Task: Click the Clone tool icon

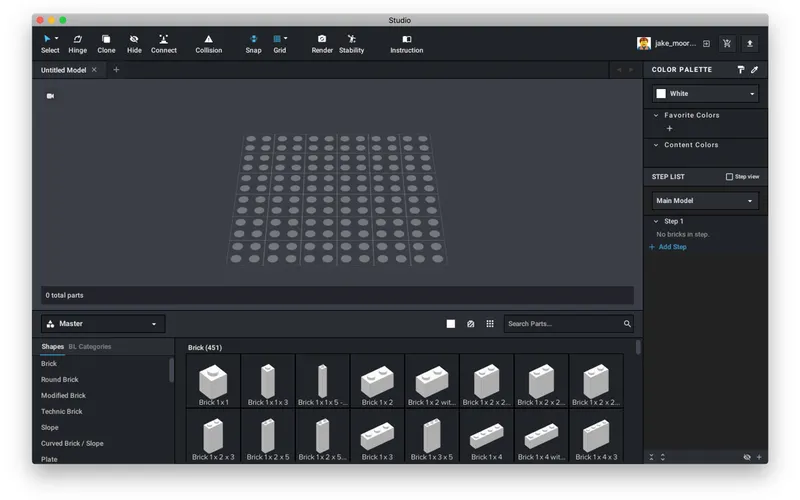Action: [106, 43]
